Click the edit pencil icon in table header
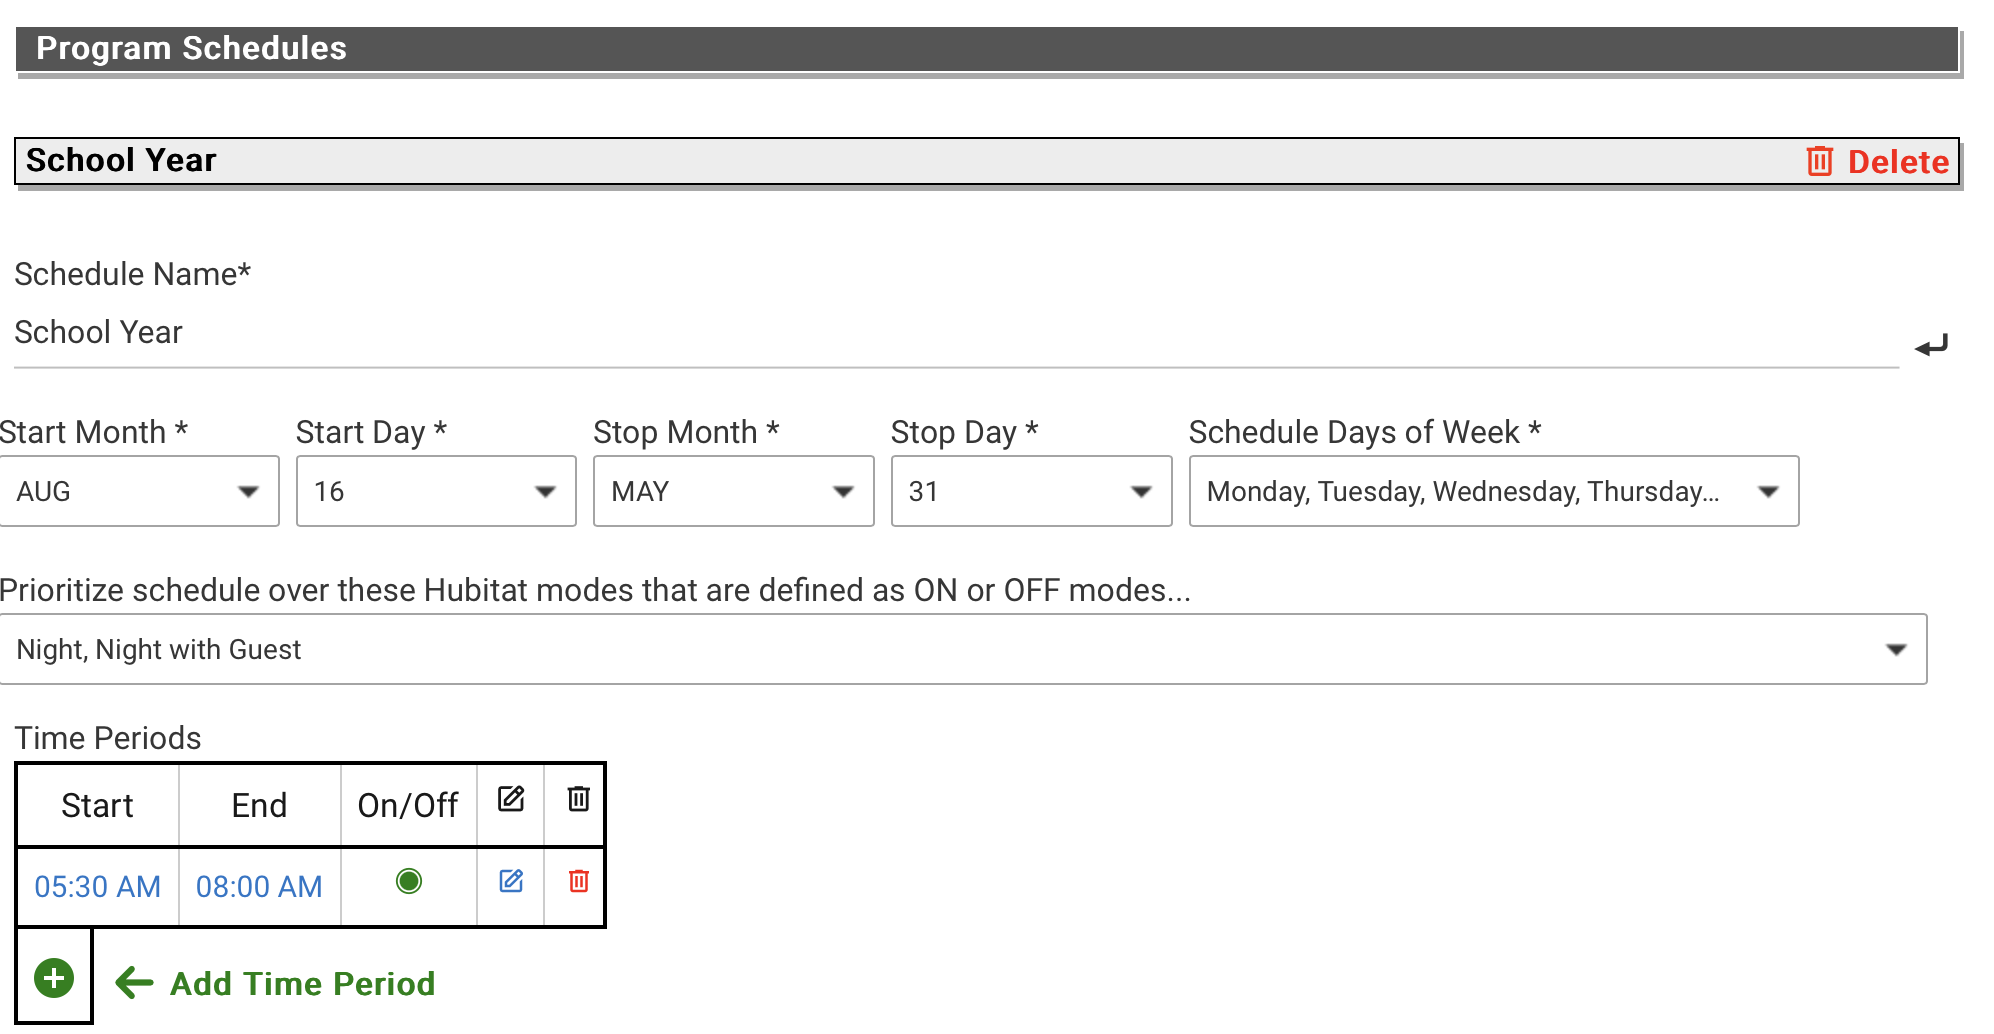This screenshot has width=1994, height=1034. (x=511, y=800)
